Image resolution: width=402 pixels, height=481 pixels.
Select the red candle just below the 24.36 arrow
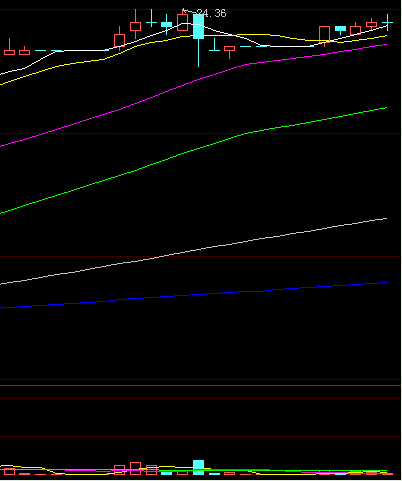[x=182, y=22]
